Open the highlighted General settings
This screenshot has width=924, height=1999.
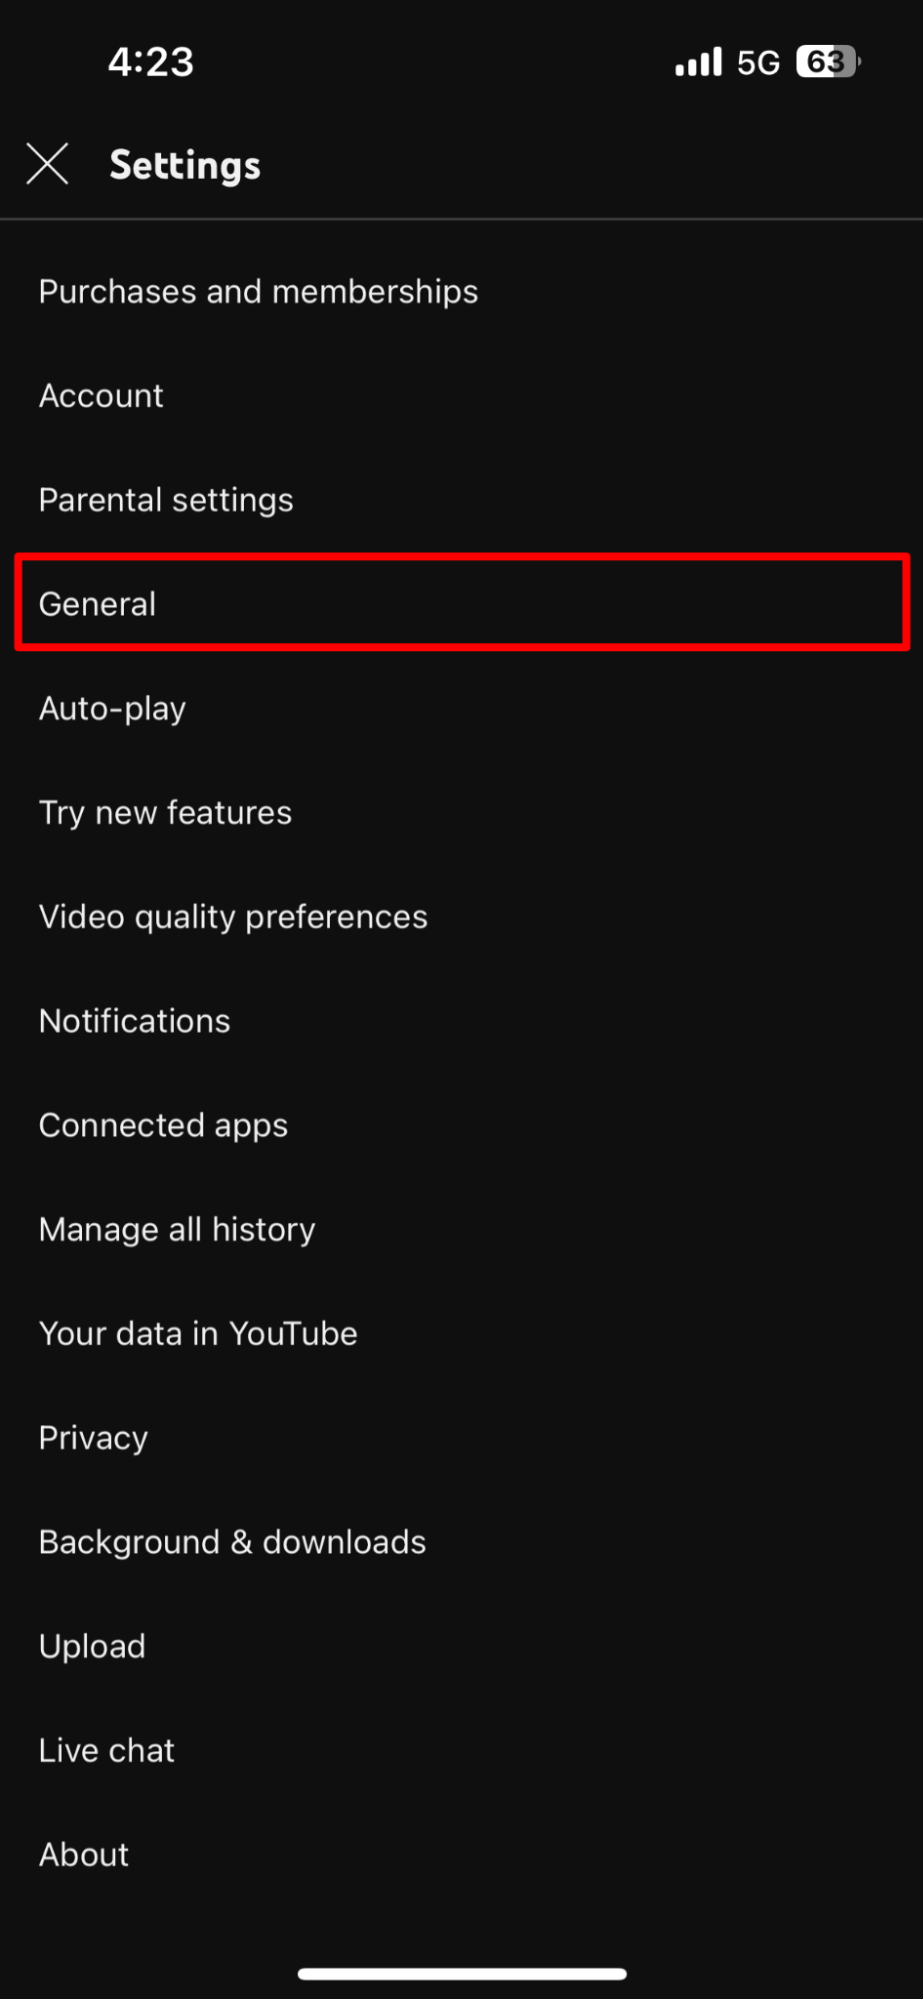click(x=97, y=603)
